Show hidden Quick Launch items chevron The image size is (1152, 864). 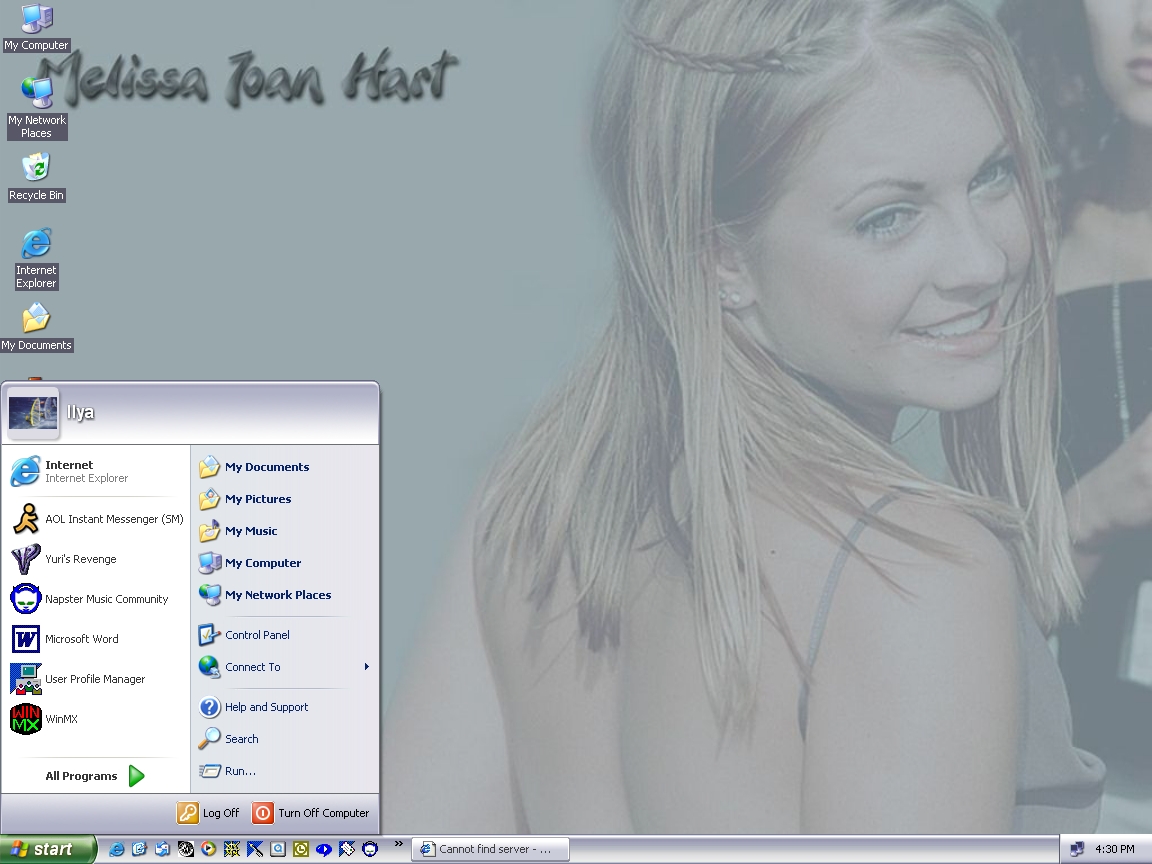click(x=398, y=844)
